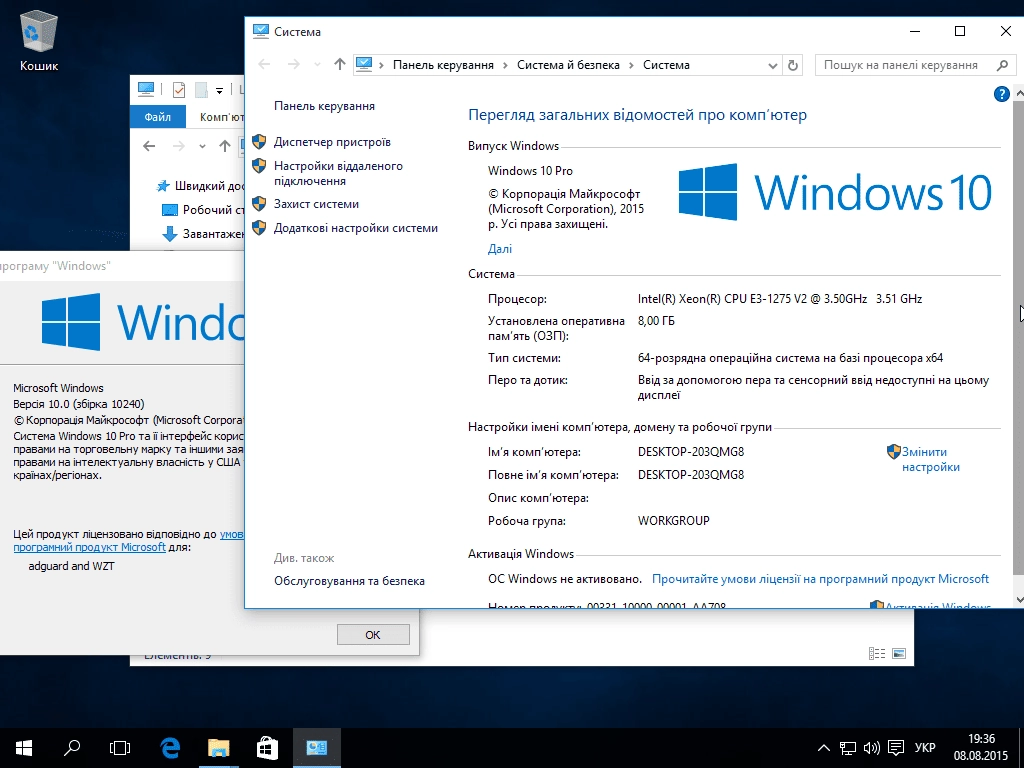Click computer name DESKTOP-203QMG8 value
Viewport: 1024px width, 768px height.
pos(690,452)
